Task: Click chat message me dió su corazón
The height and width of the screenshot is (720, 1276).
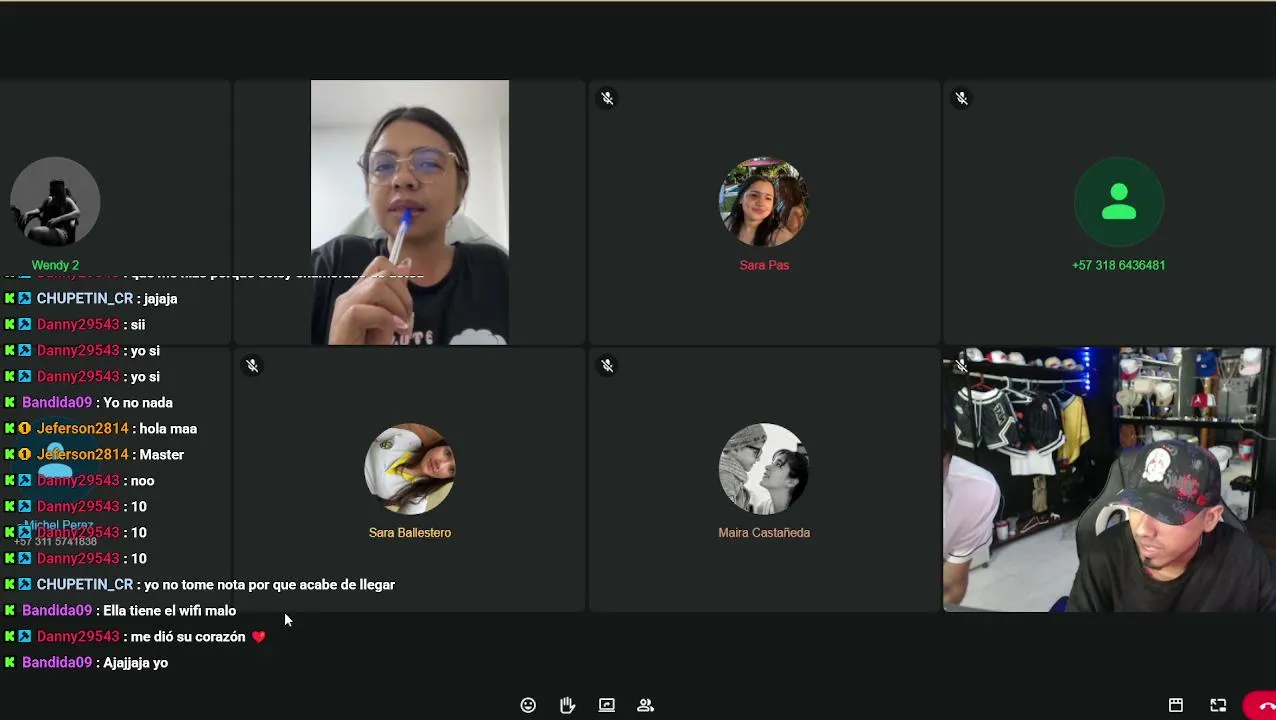Action: 136,636
